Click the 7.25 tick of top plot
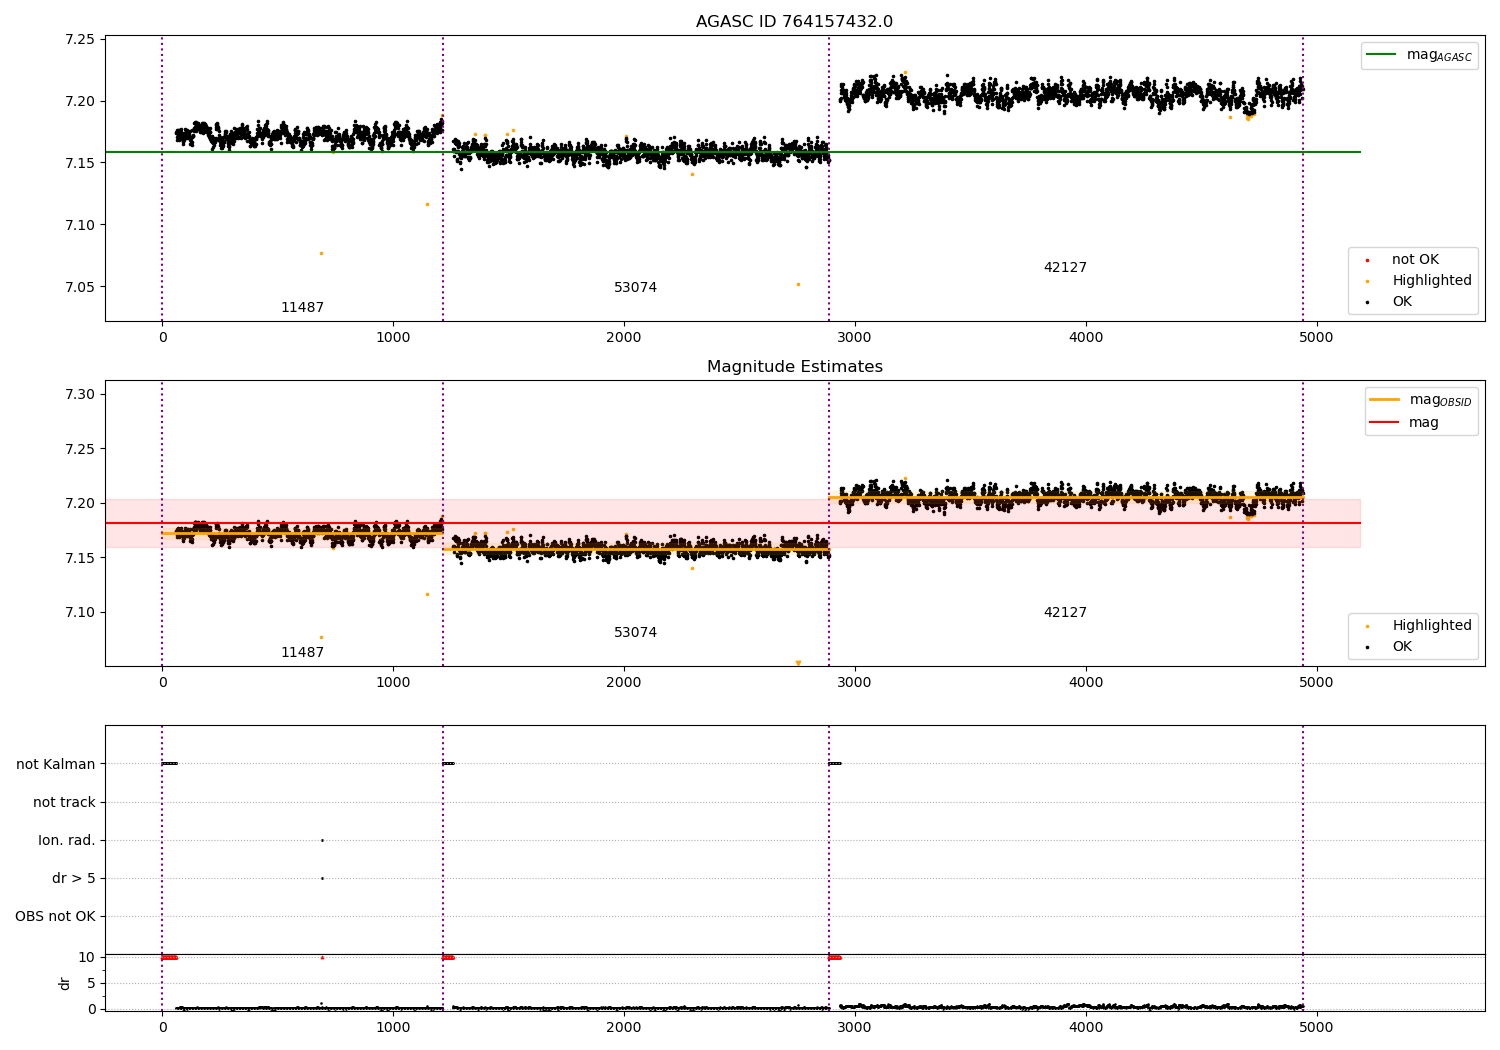The width and height of the screenshot is (1500, 1050). click(x=79, y=40)
